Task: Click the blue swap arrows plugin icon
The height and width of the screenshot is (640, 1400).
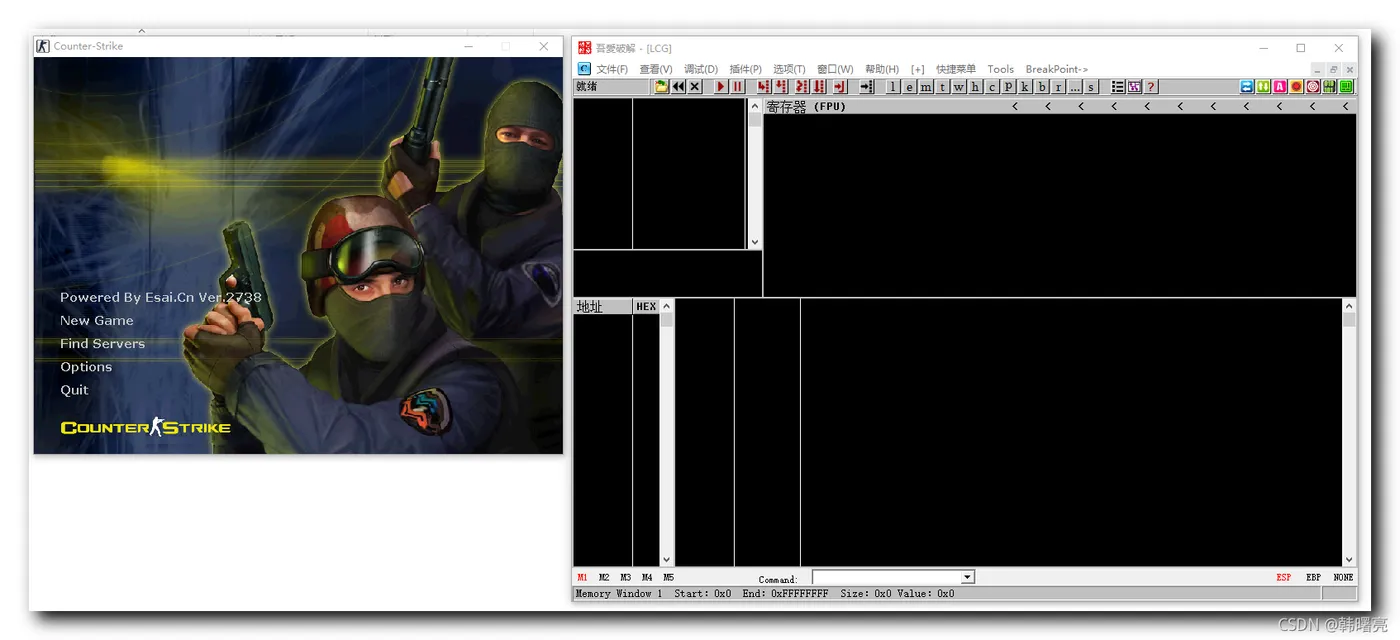Action: [1247, 87]
